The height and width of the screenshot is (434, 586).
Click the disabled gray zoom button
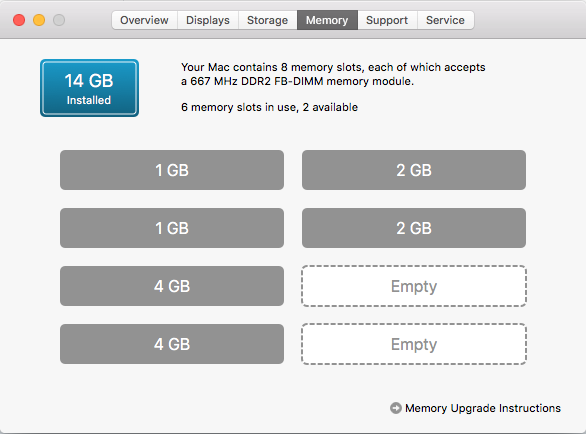click(x=59, y=20)
